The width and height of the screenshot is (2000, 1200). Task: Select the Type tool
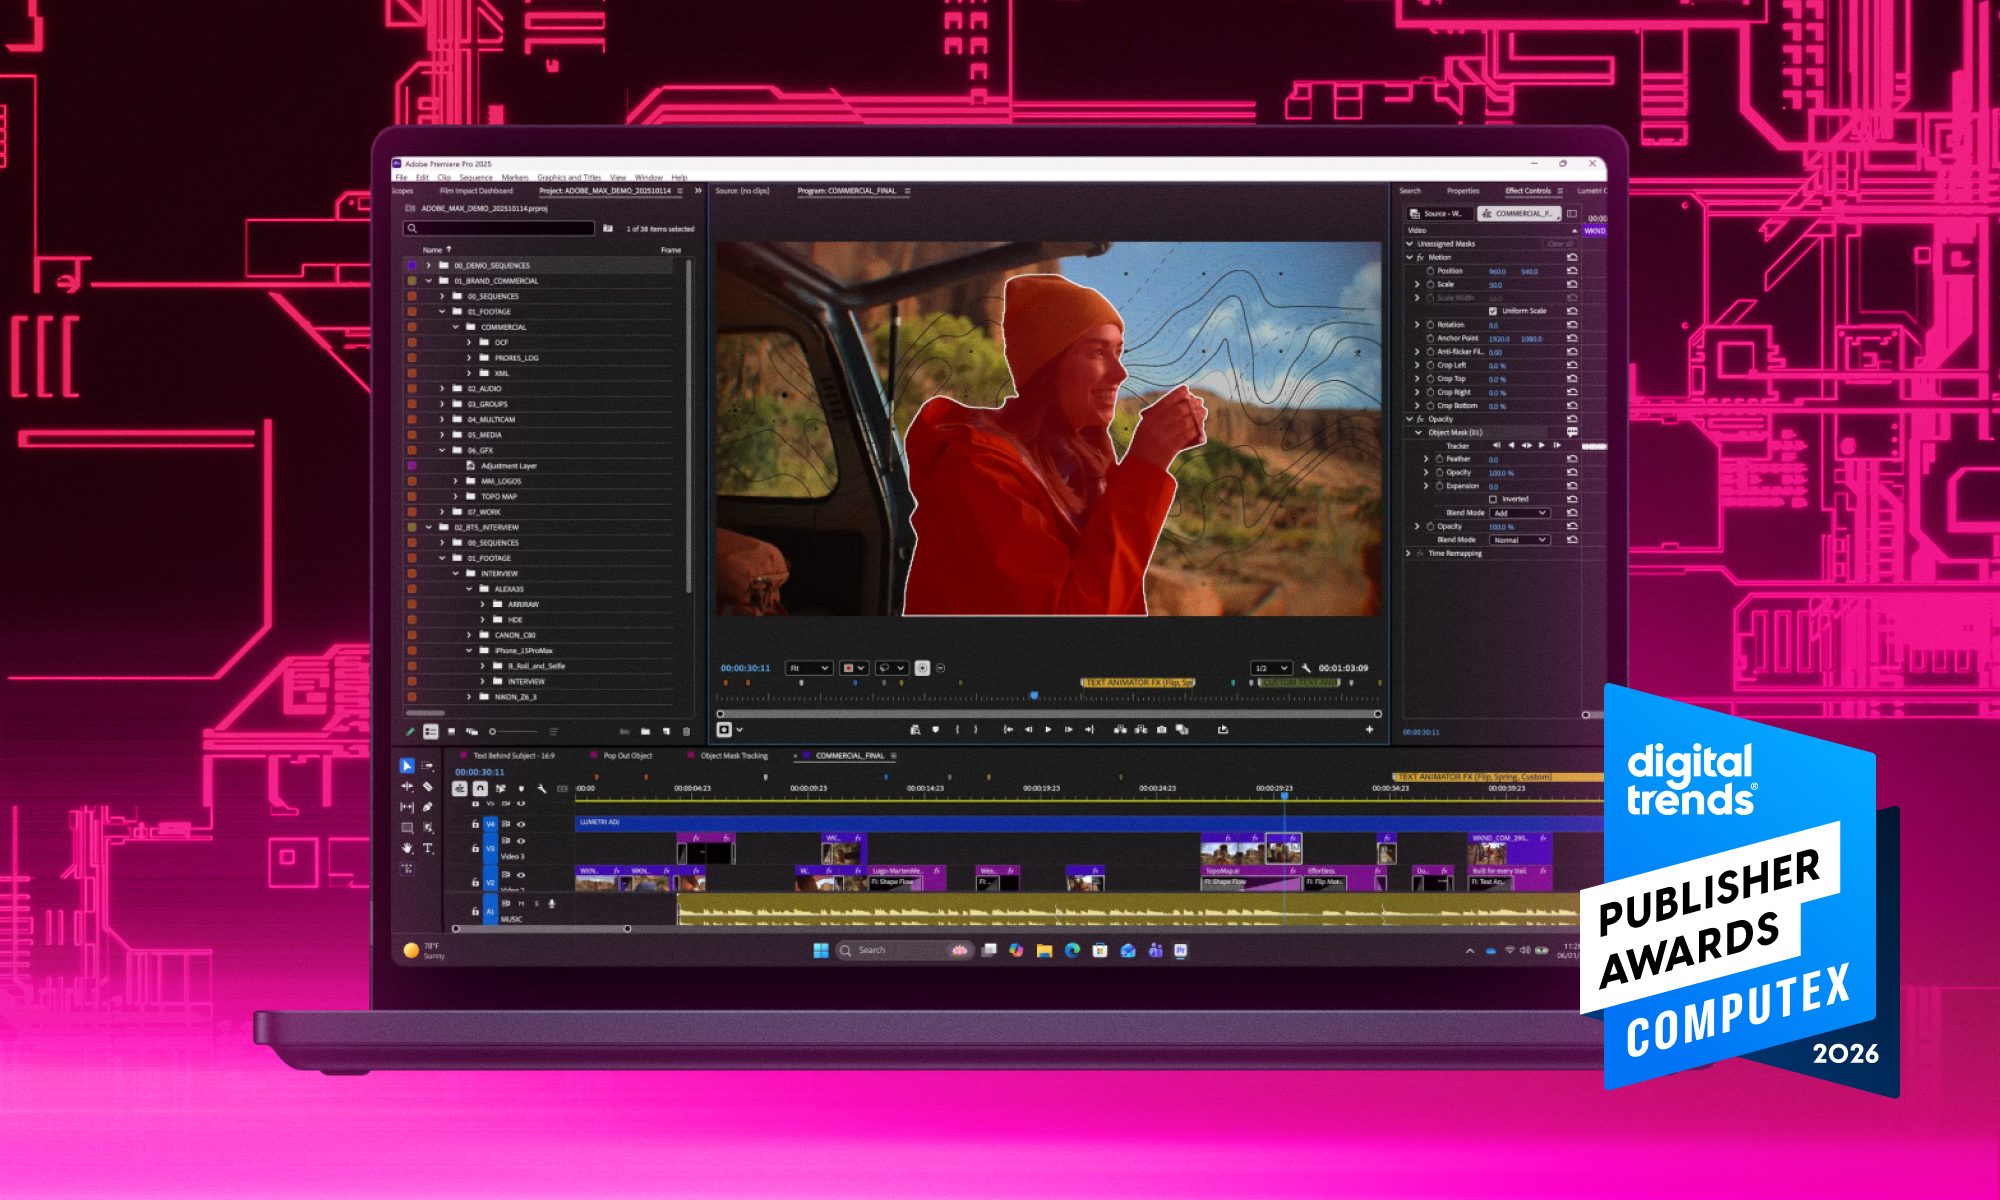(x=428, y=848)
